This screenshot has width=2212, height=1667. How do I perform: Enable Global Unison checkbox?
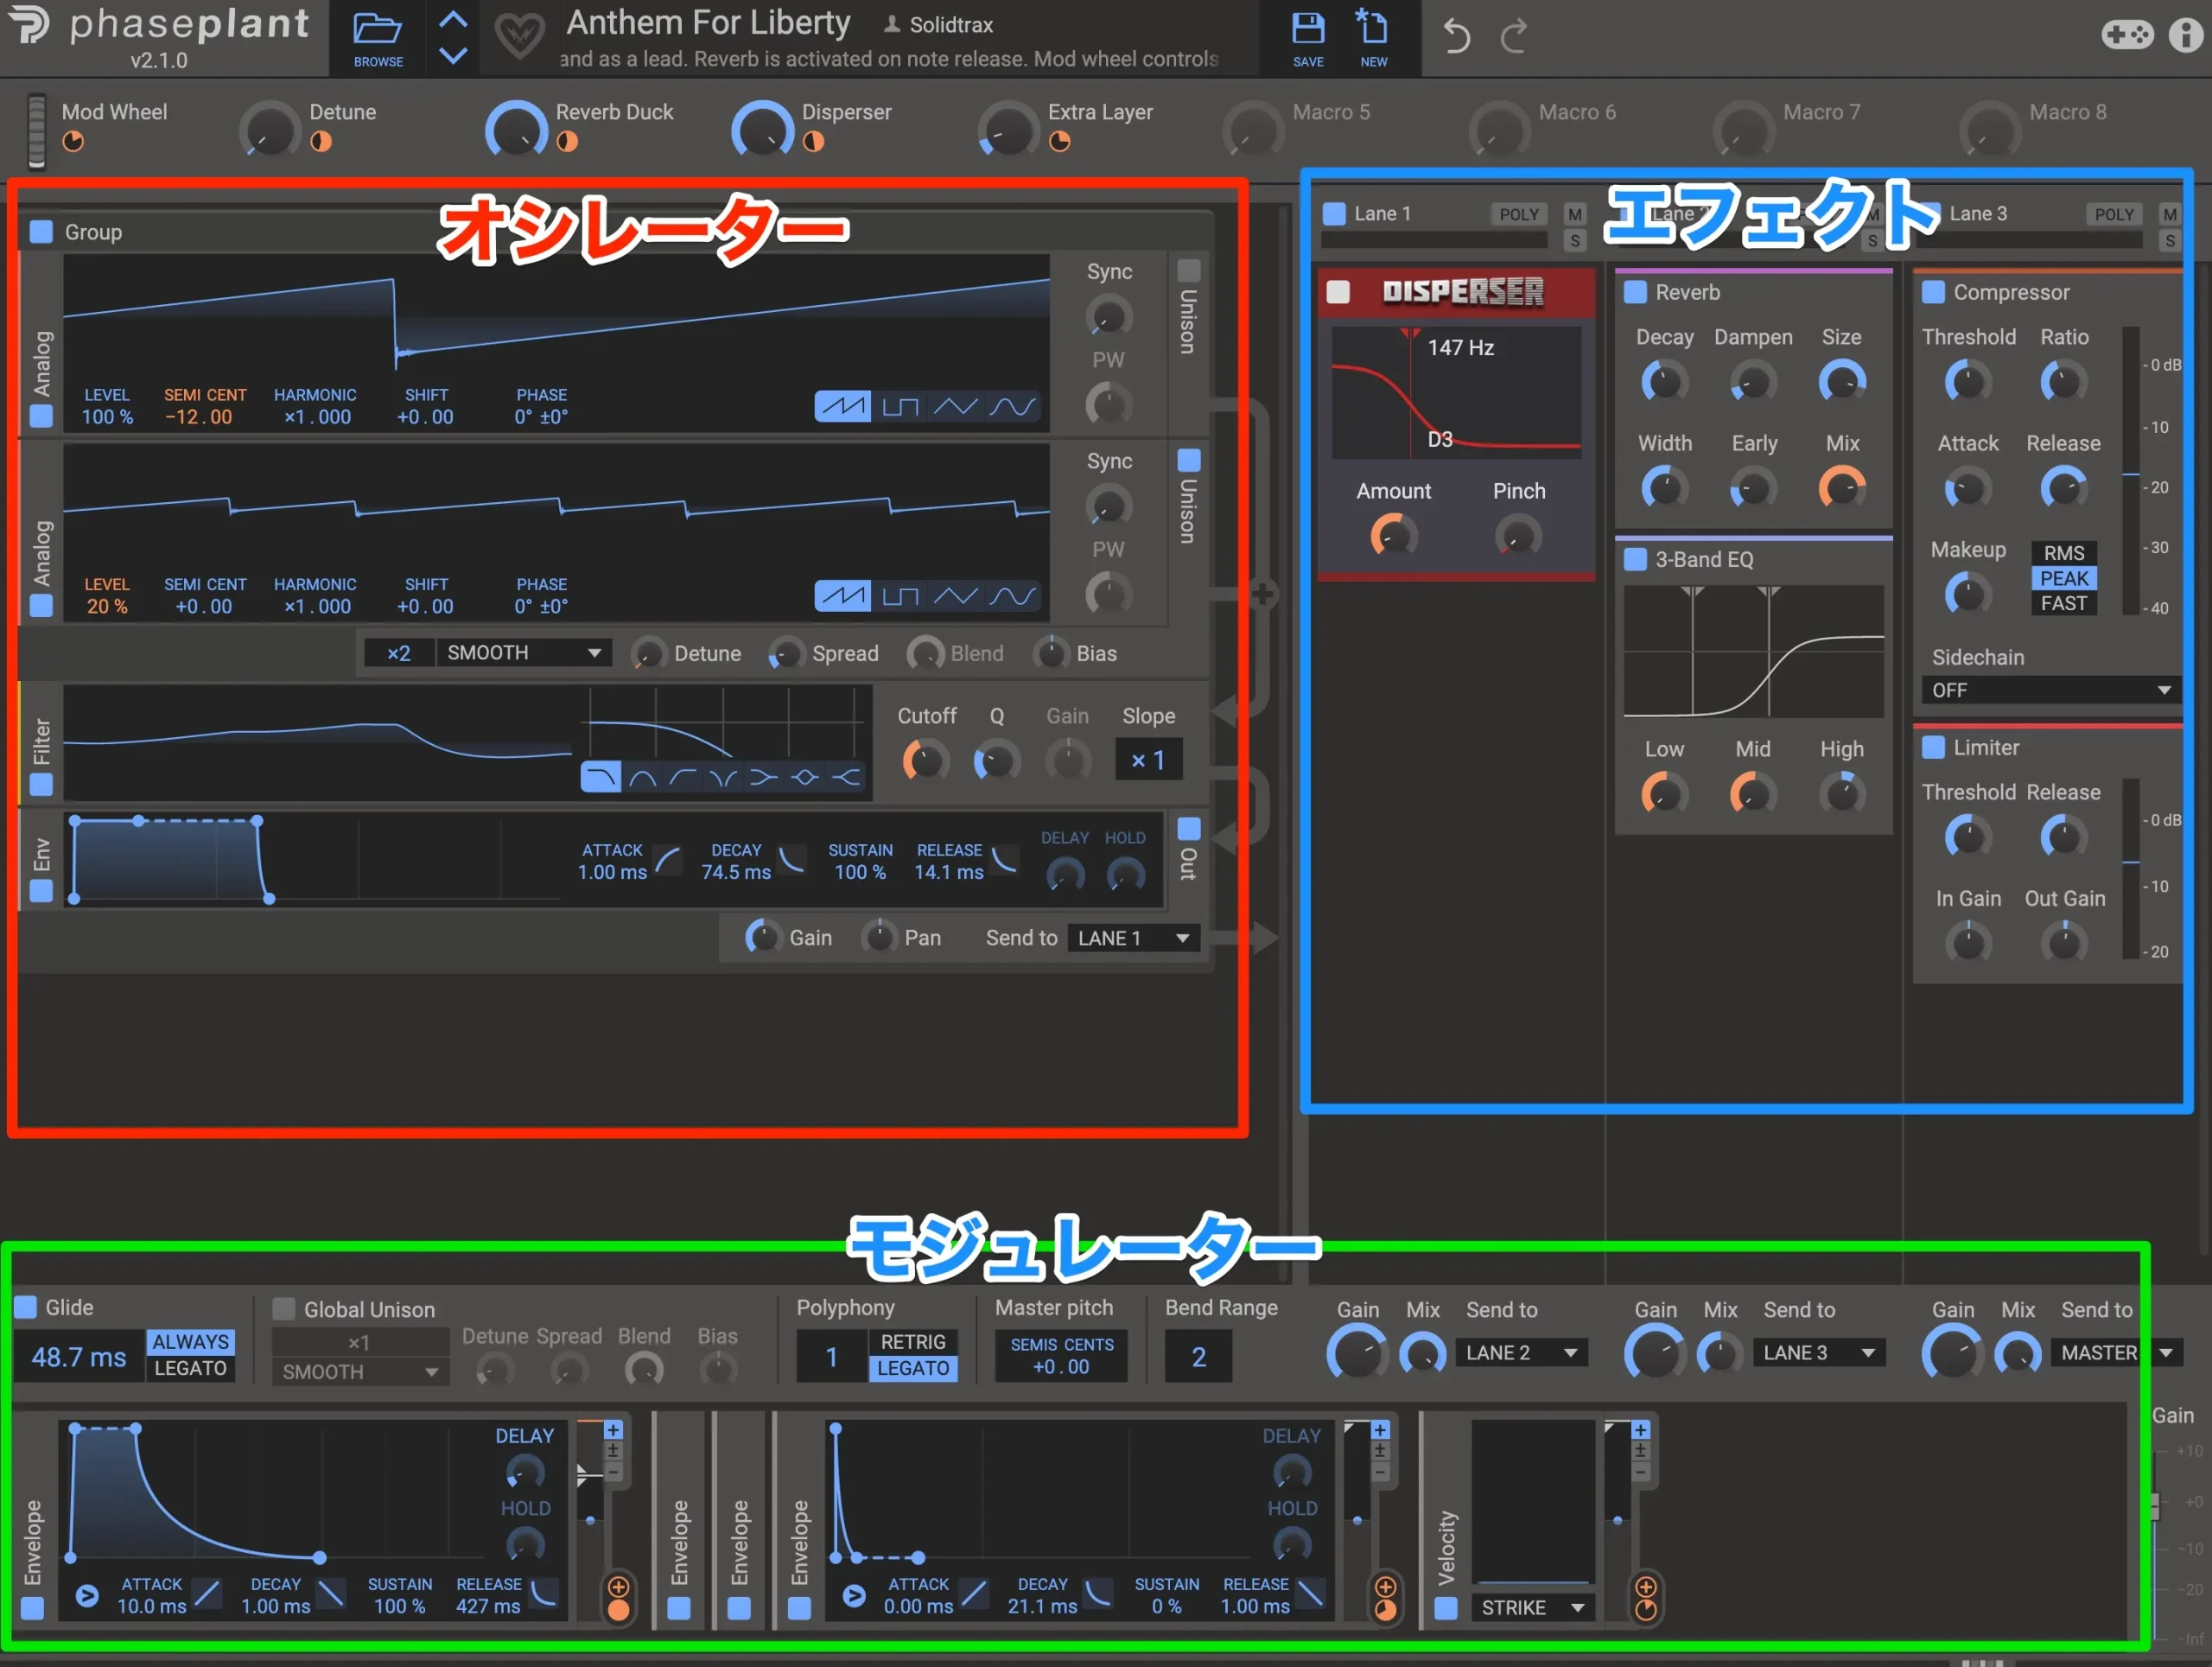(284, 1309)
